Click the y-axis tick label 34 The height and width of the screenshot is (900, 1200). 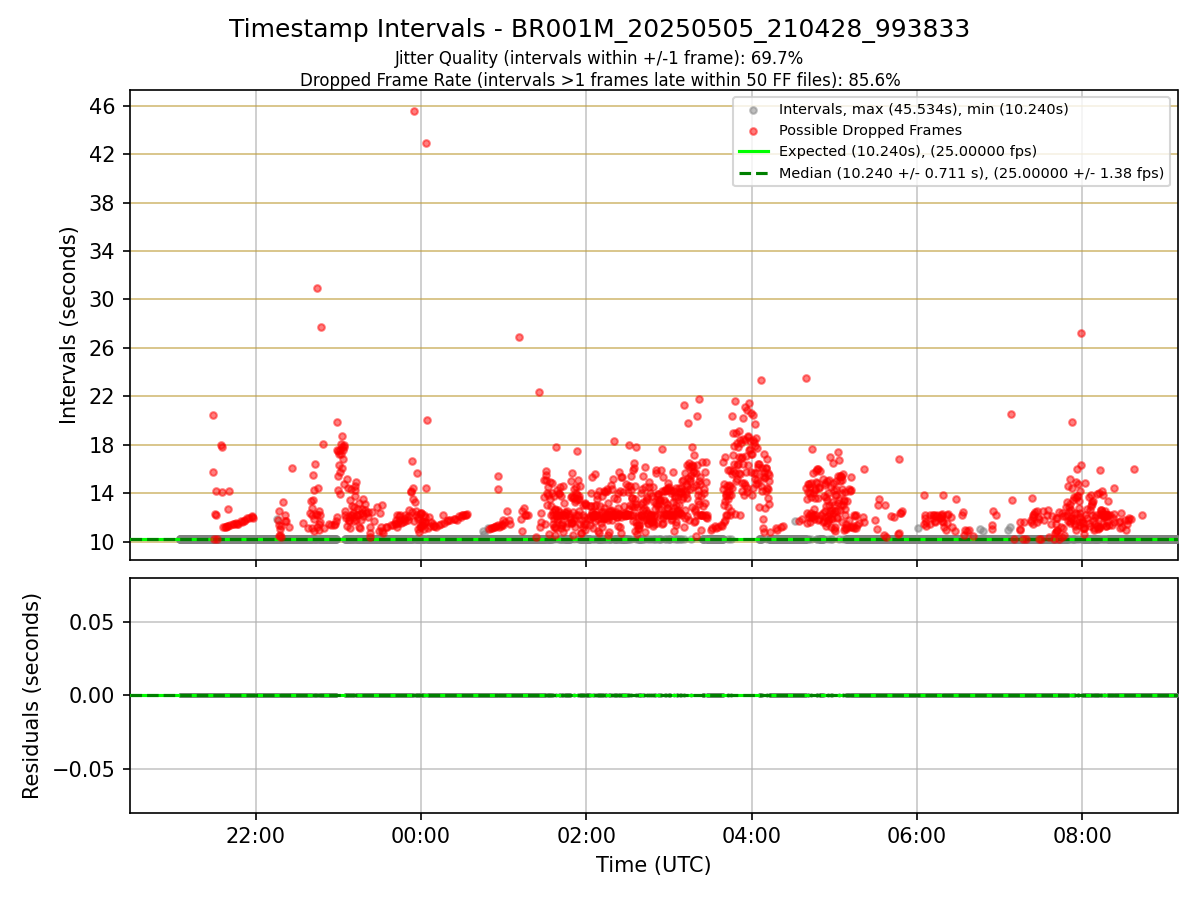103,251
